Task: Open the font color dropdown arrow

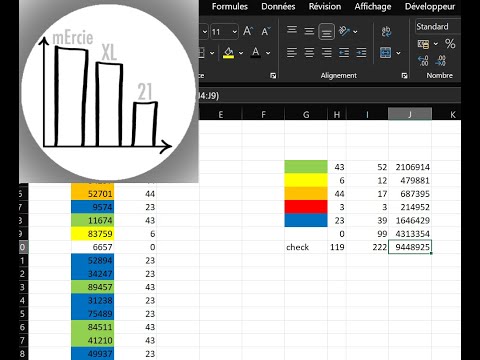Action: [x=268, y=53]
